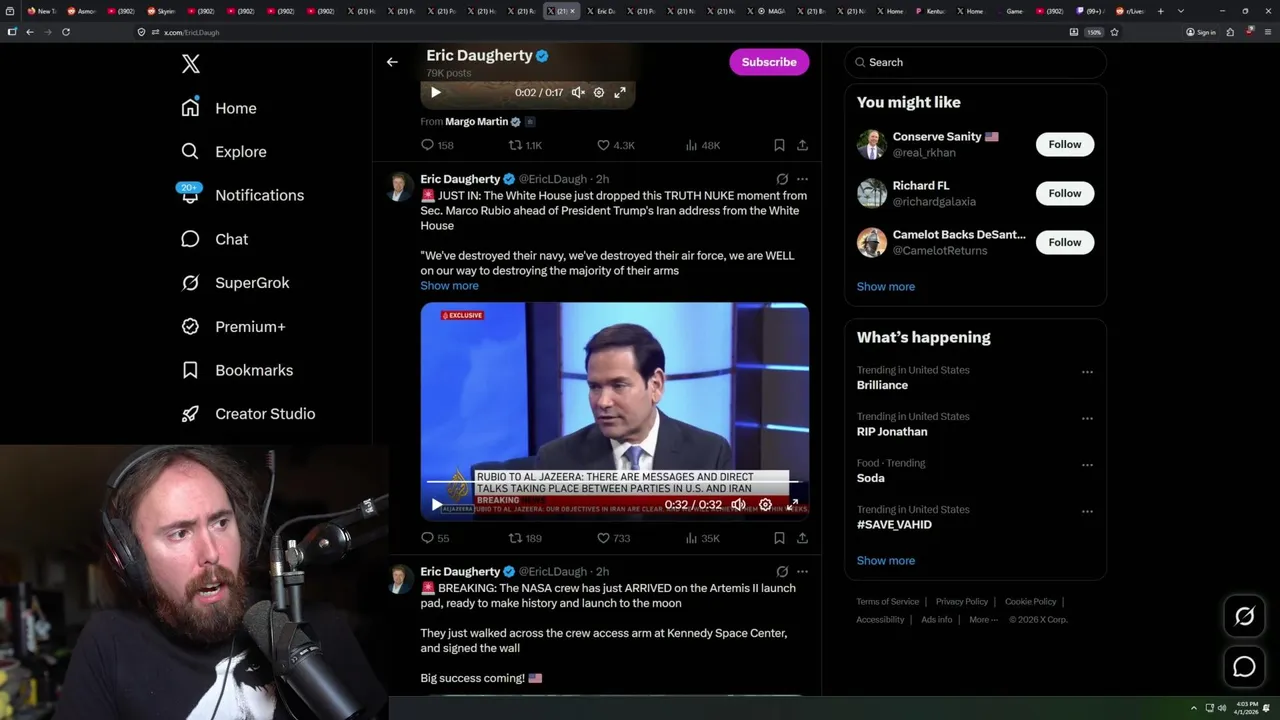
Task: Like the post with 4.3K likes
Action: click(615, 145)
